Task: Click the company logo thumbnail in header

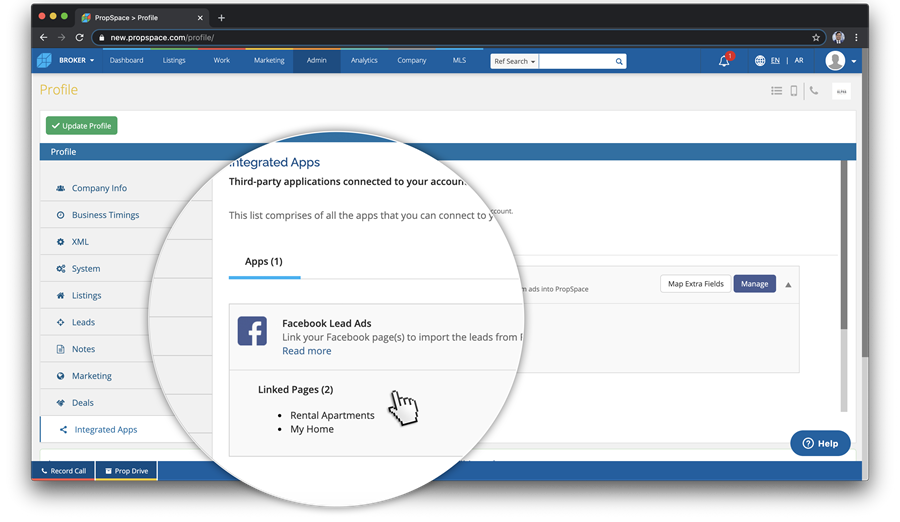Action: [841, 91]
